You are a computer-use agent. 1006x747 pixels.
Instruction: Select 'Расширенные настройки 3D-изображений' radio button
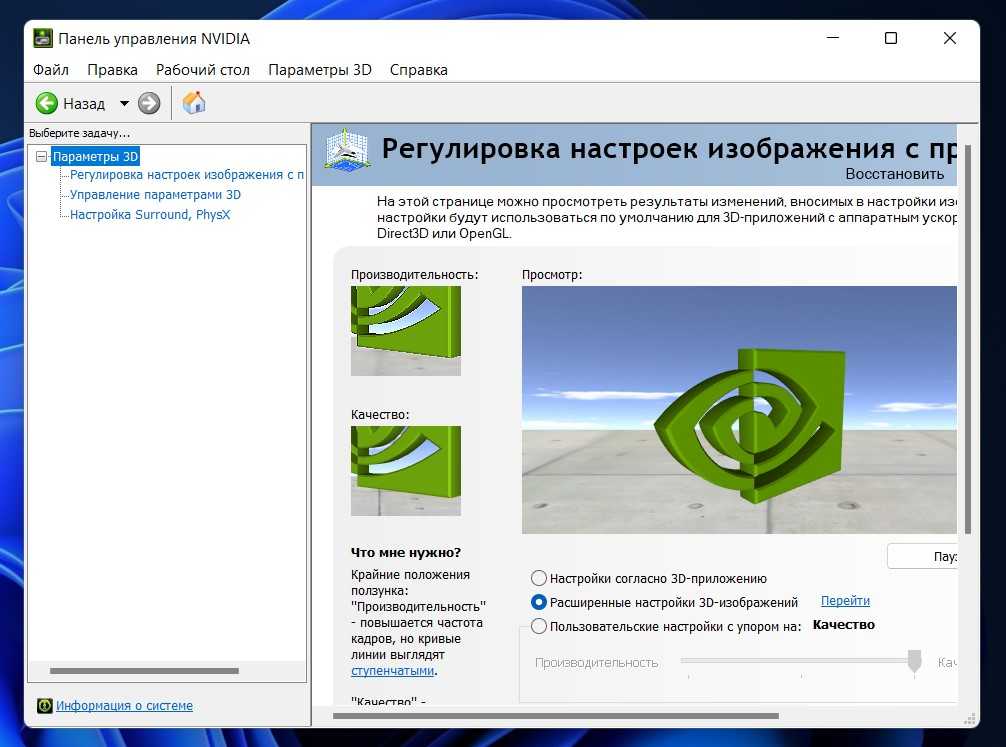[x=540, y=602]
